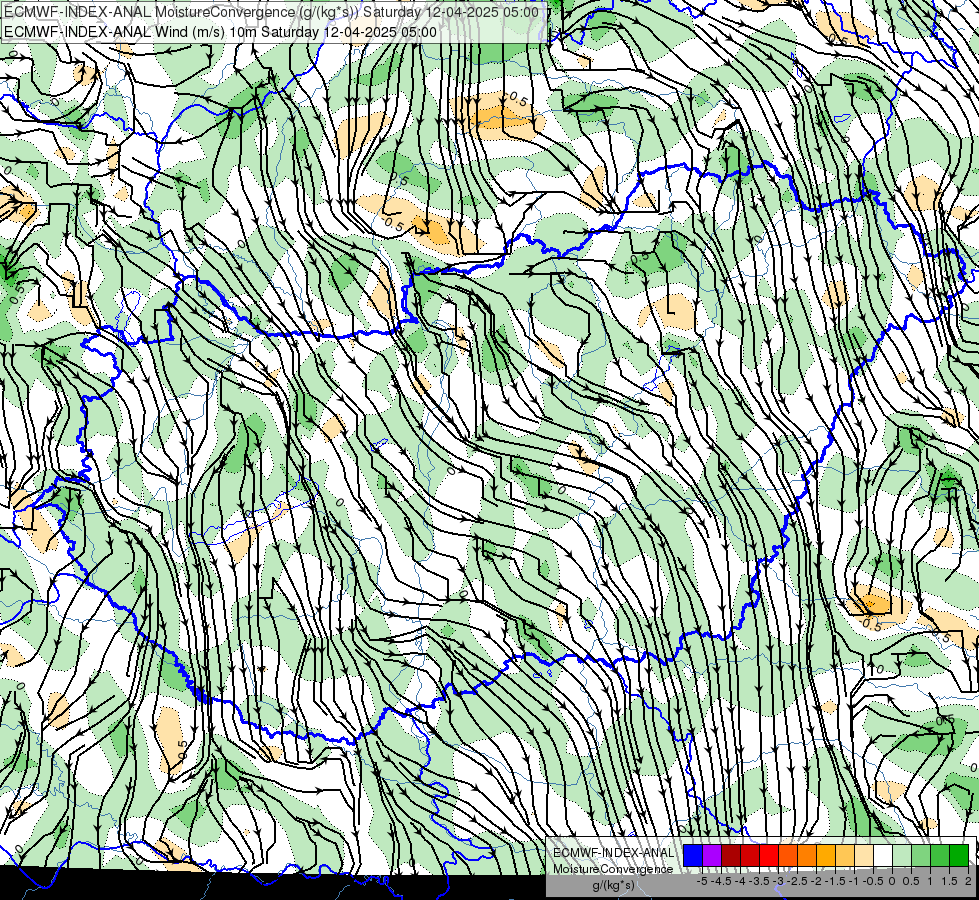
Task: Click the ECMWF-INDEX-ANAL label in the legend
Action: tap(614, 853)
